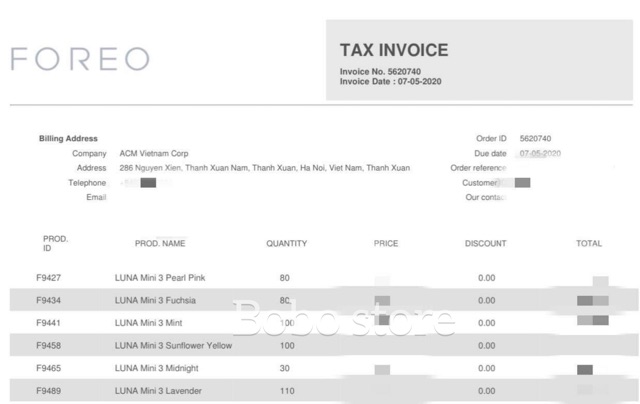Viewport: 640px width, 404px height.
Task: Click discount 0.00 in Midnight row
Action: 487,368
